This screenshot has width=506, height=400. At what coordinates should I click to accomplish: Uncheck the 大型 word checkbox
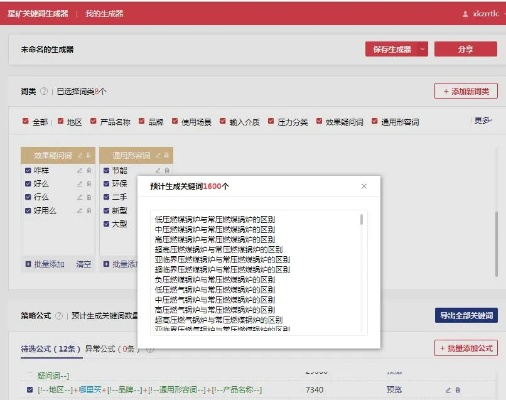[x=106, y=224]
